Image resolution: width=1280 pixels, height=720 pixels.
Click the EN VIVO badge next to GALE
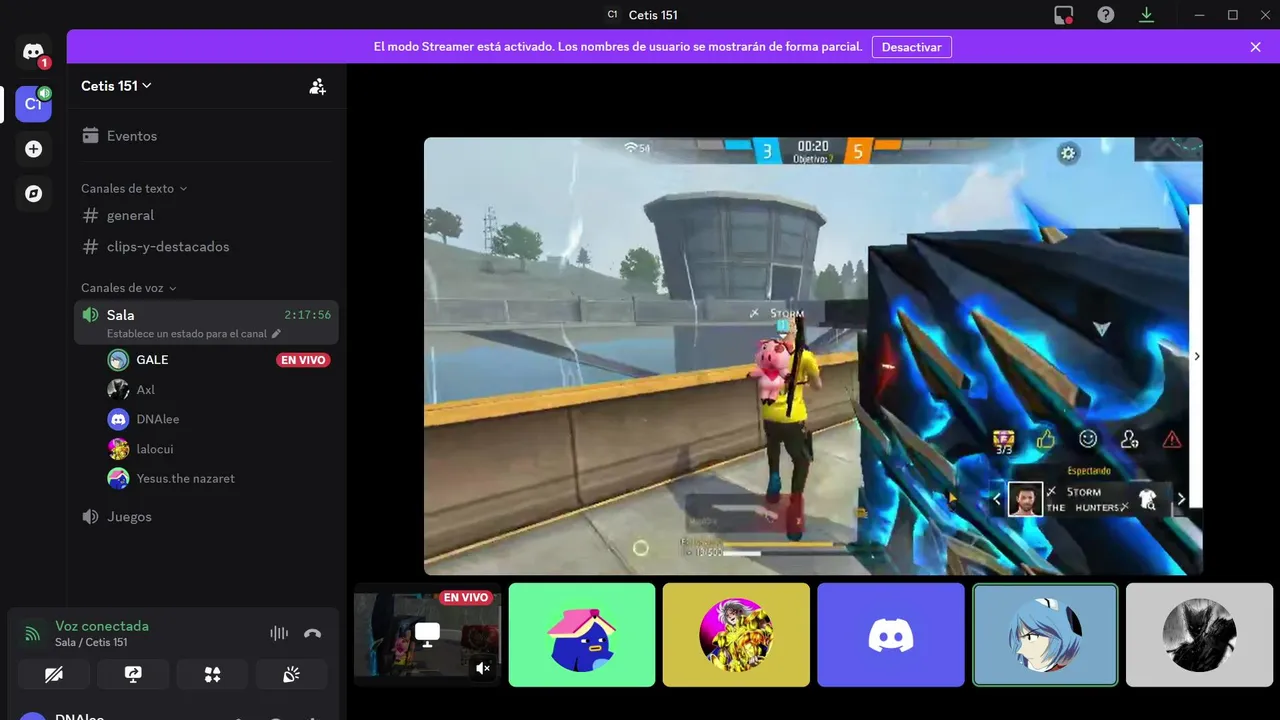coord(303,360)
